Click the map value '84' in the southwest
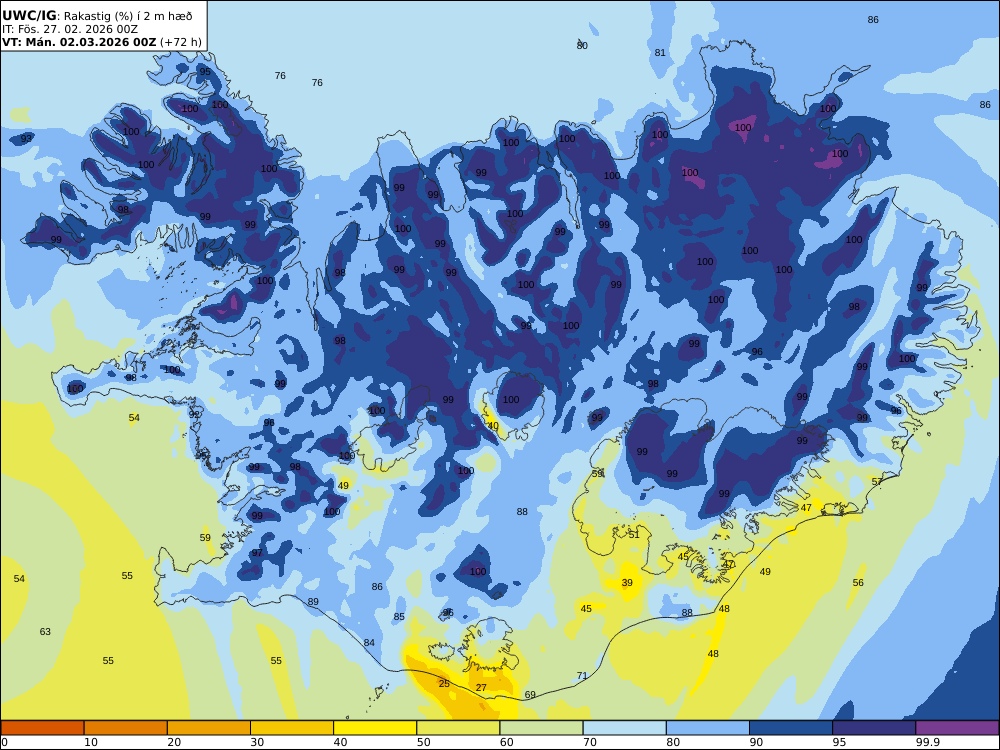The image size is (1000, 750). (369, 643)
